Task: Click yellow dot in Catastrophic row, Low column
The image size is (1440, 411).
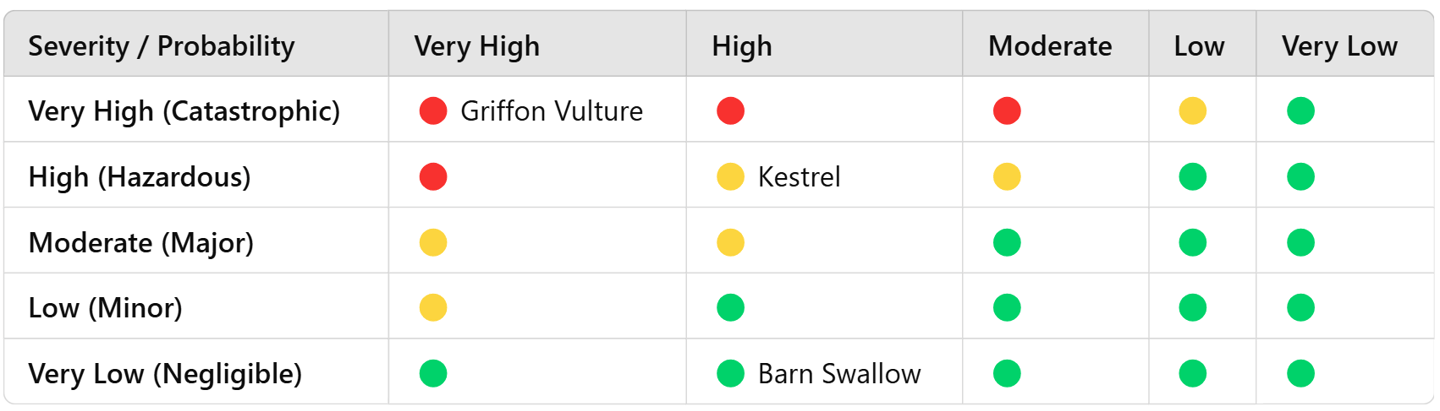Action: click(1192, 111)
